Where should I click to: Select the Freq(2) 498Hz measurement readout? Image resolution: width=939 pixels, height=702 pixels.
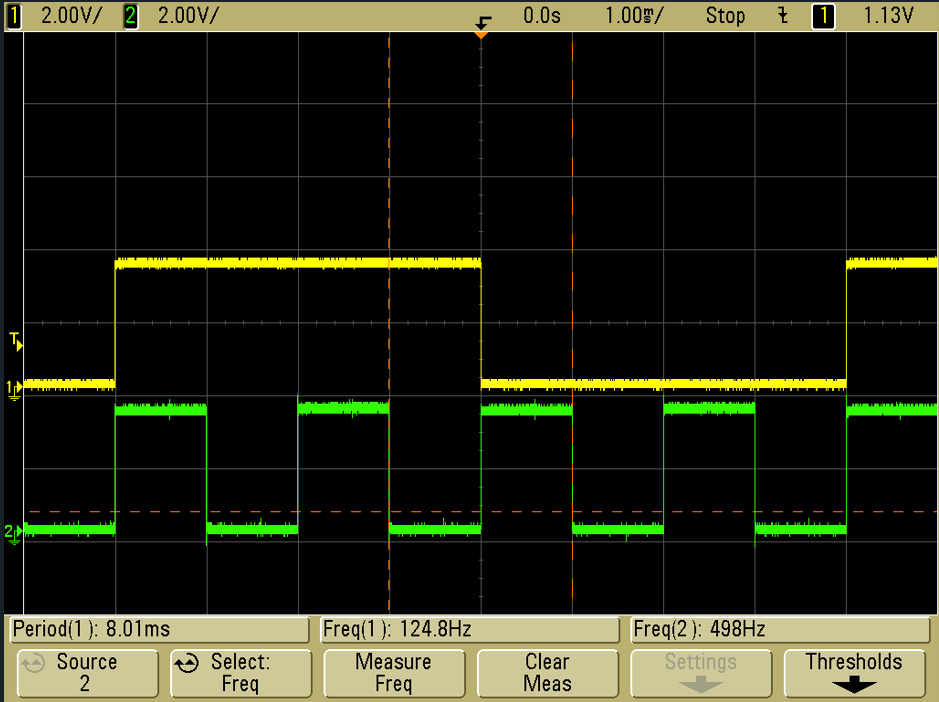pos(780,629)
